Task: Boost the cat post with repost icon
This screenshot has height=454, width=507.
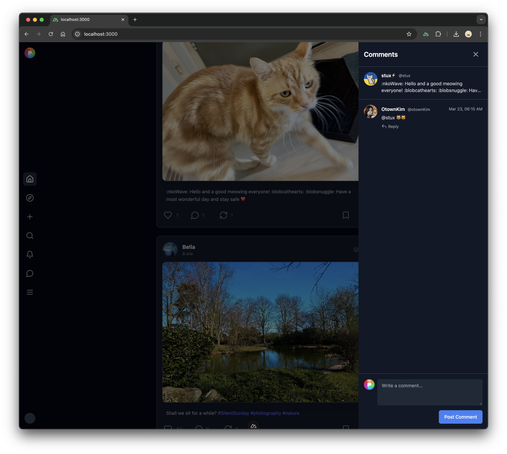Action: pyautogui.click(x=223, y=215)
